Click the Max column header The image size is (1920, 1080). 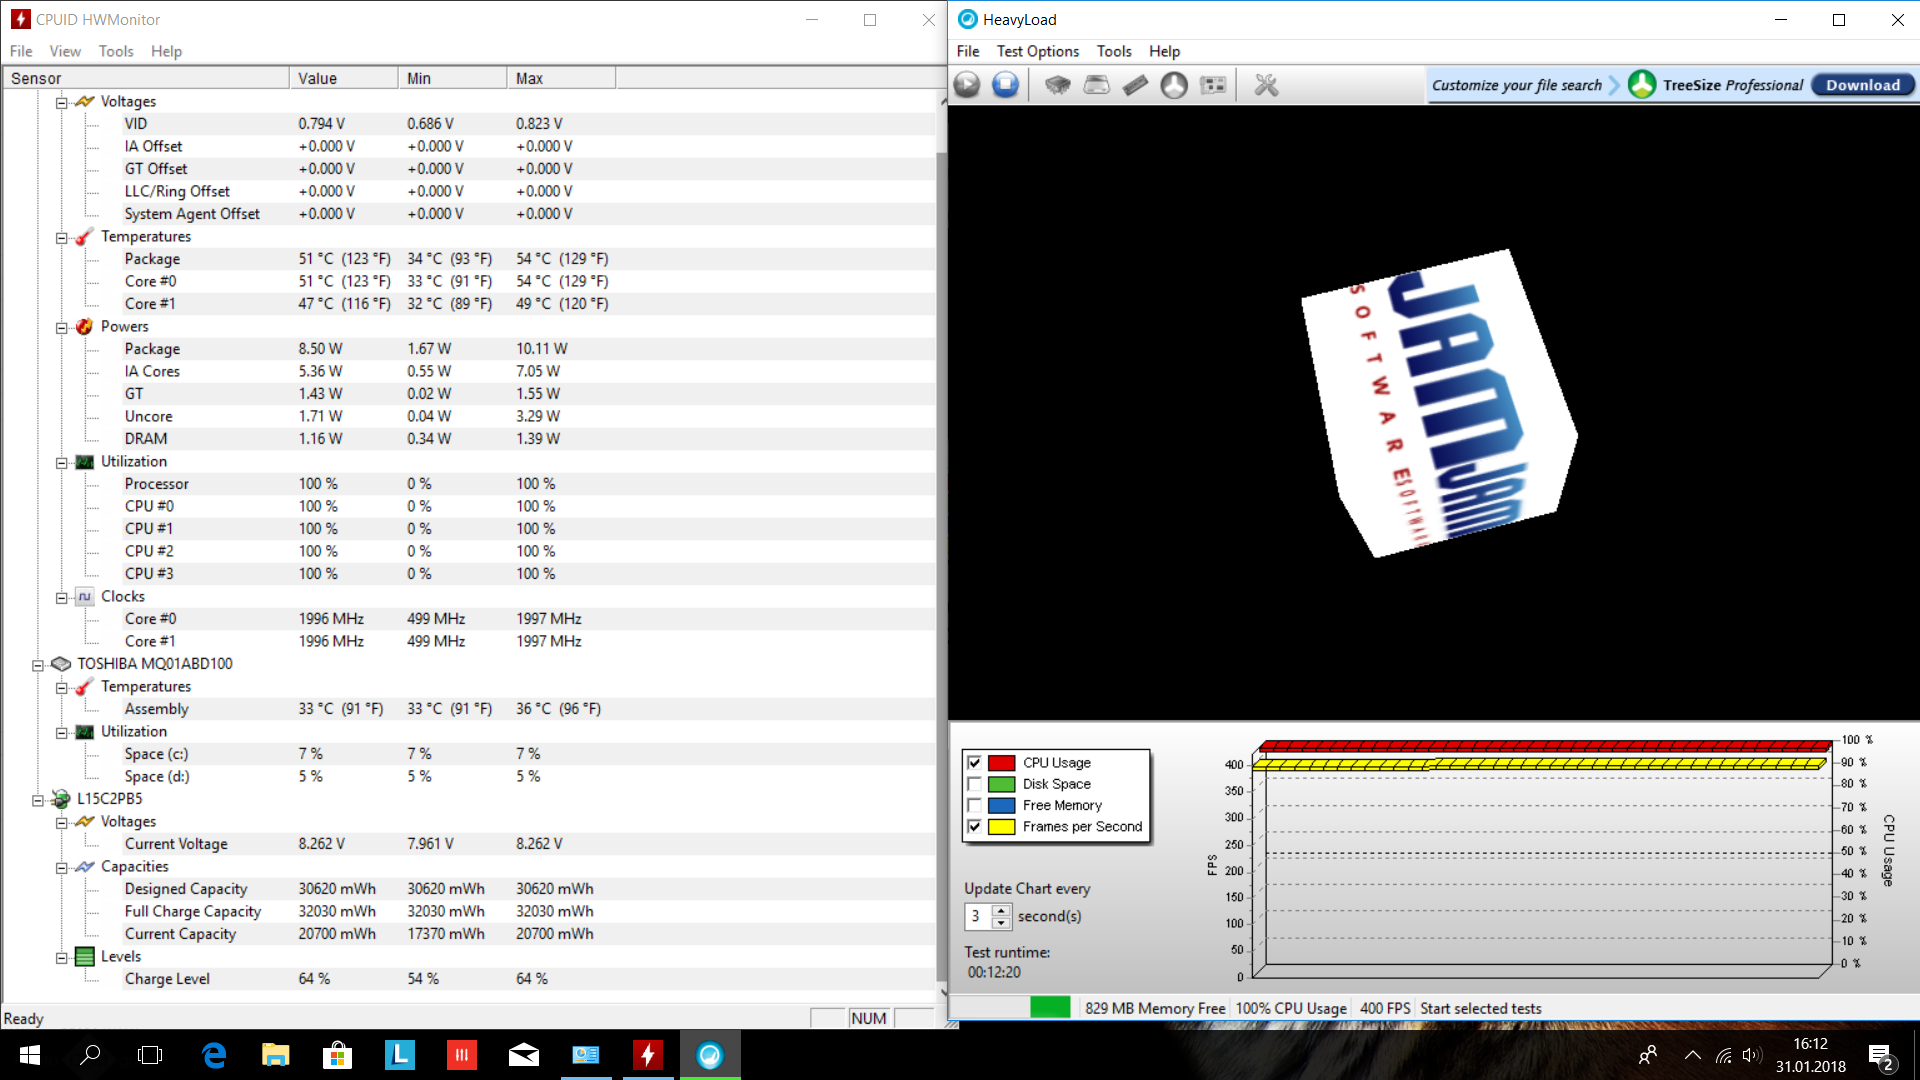(x=560, y=78)
